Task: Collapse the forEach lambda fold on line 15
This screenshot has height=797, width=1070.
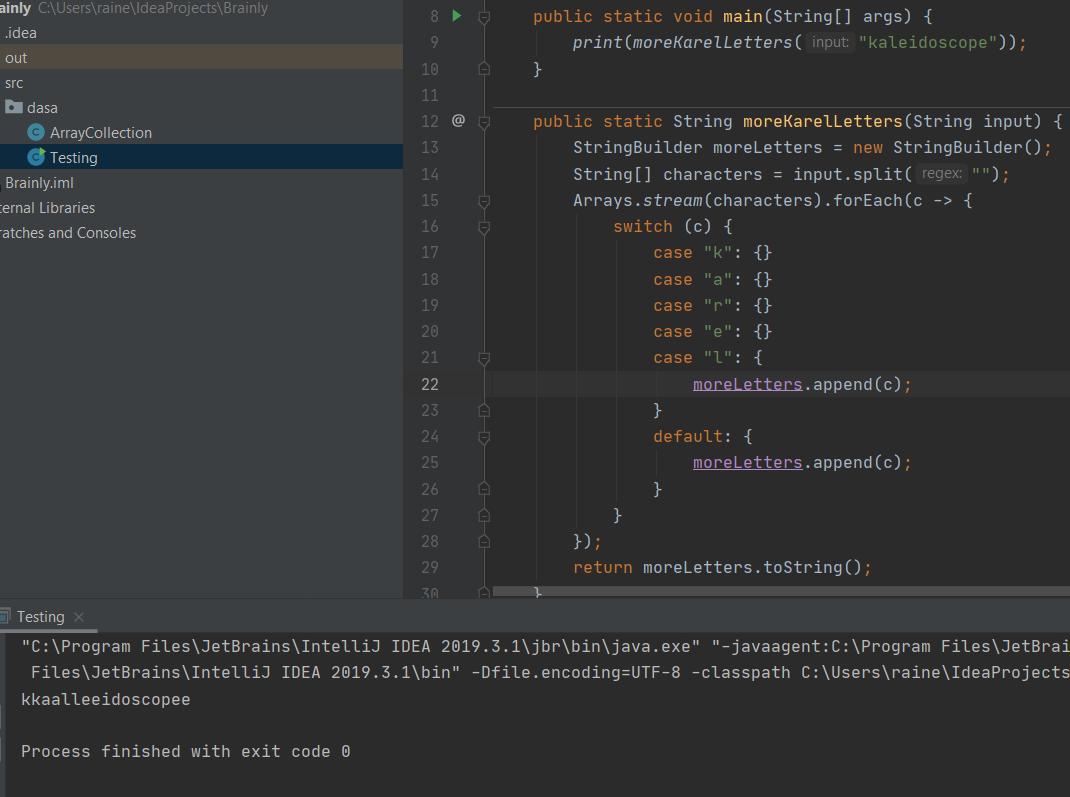Action: pos(484,200)
